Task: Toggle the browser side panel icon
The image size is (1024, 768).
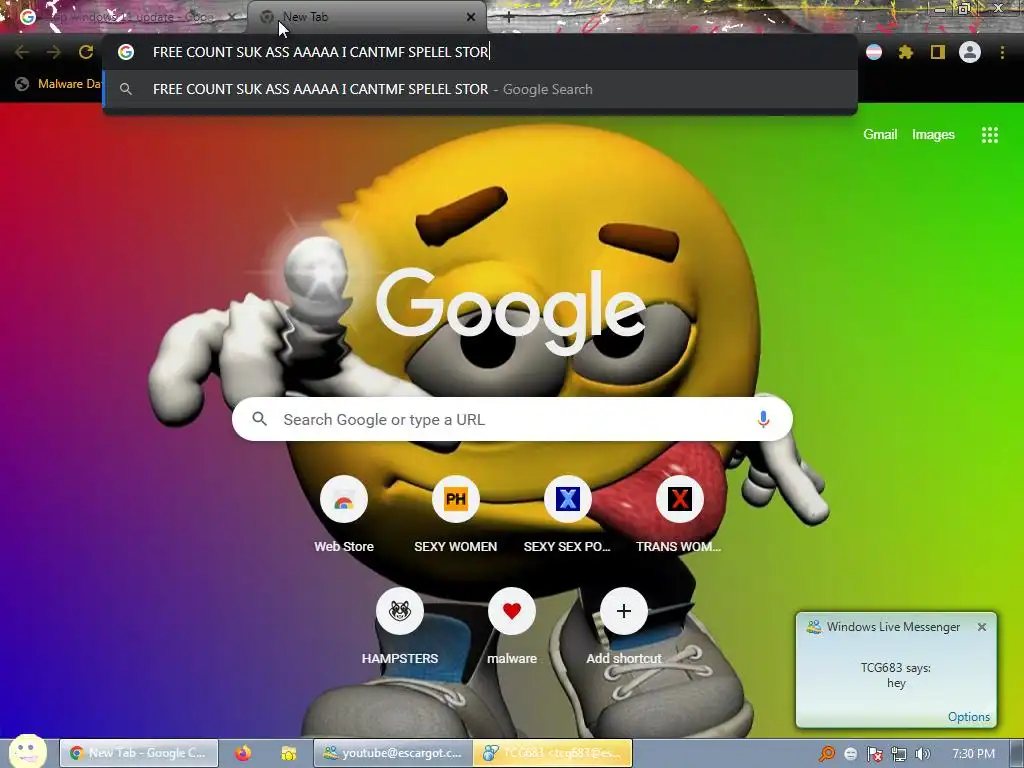Action: [x=938, y=52]
